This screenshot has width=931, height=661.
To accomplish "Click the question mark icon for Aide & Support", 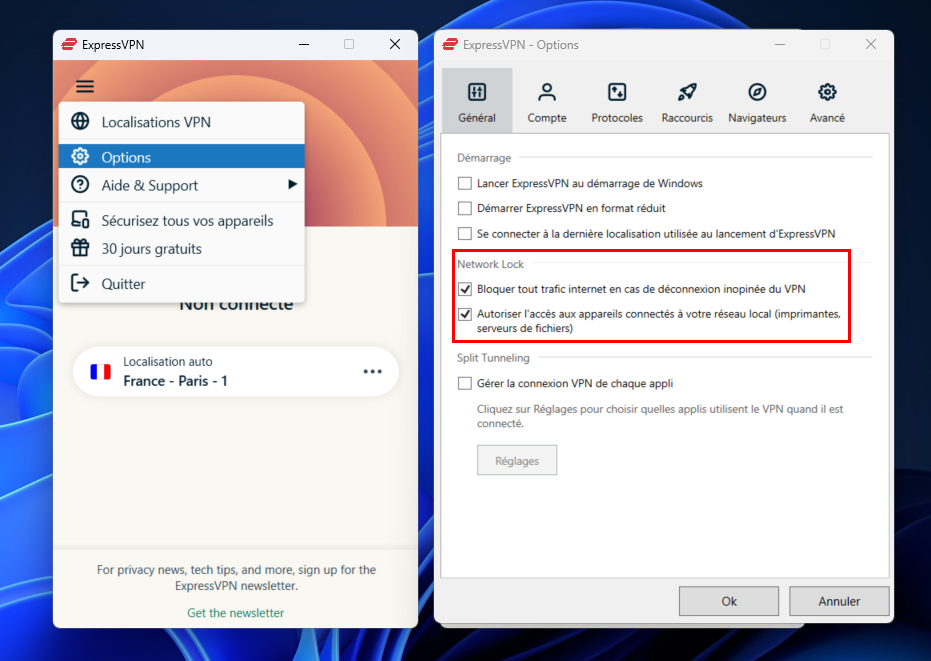I will 80,185.
